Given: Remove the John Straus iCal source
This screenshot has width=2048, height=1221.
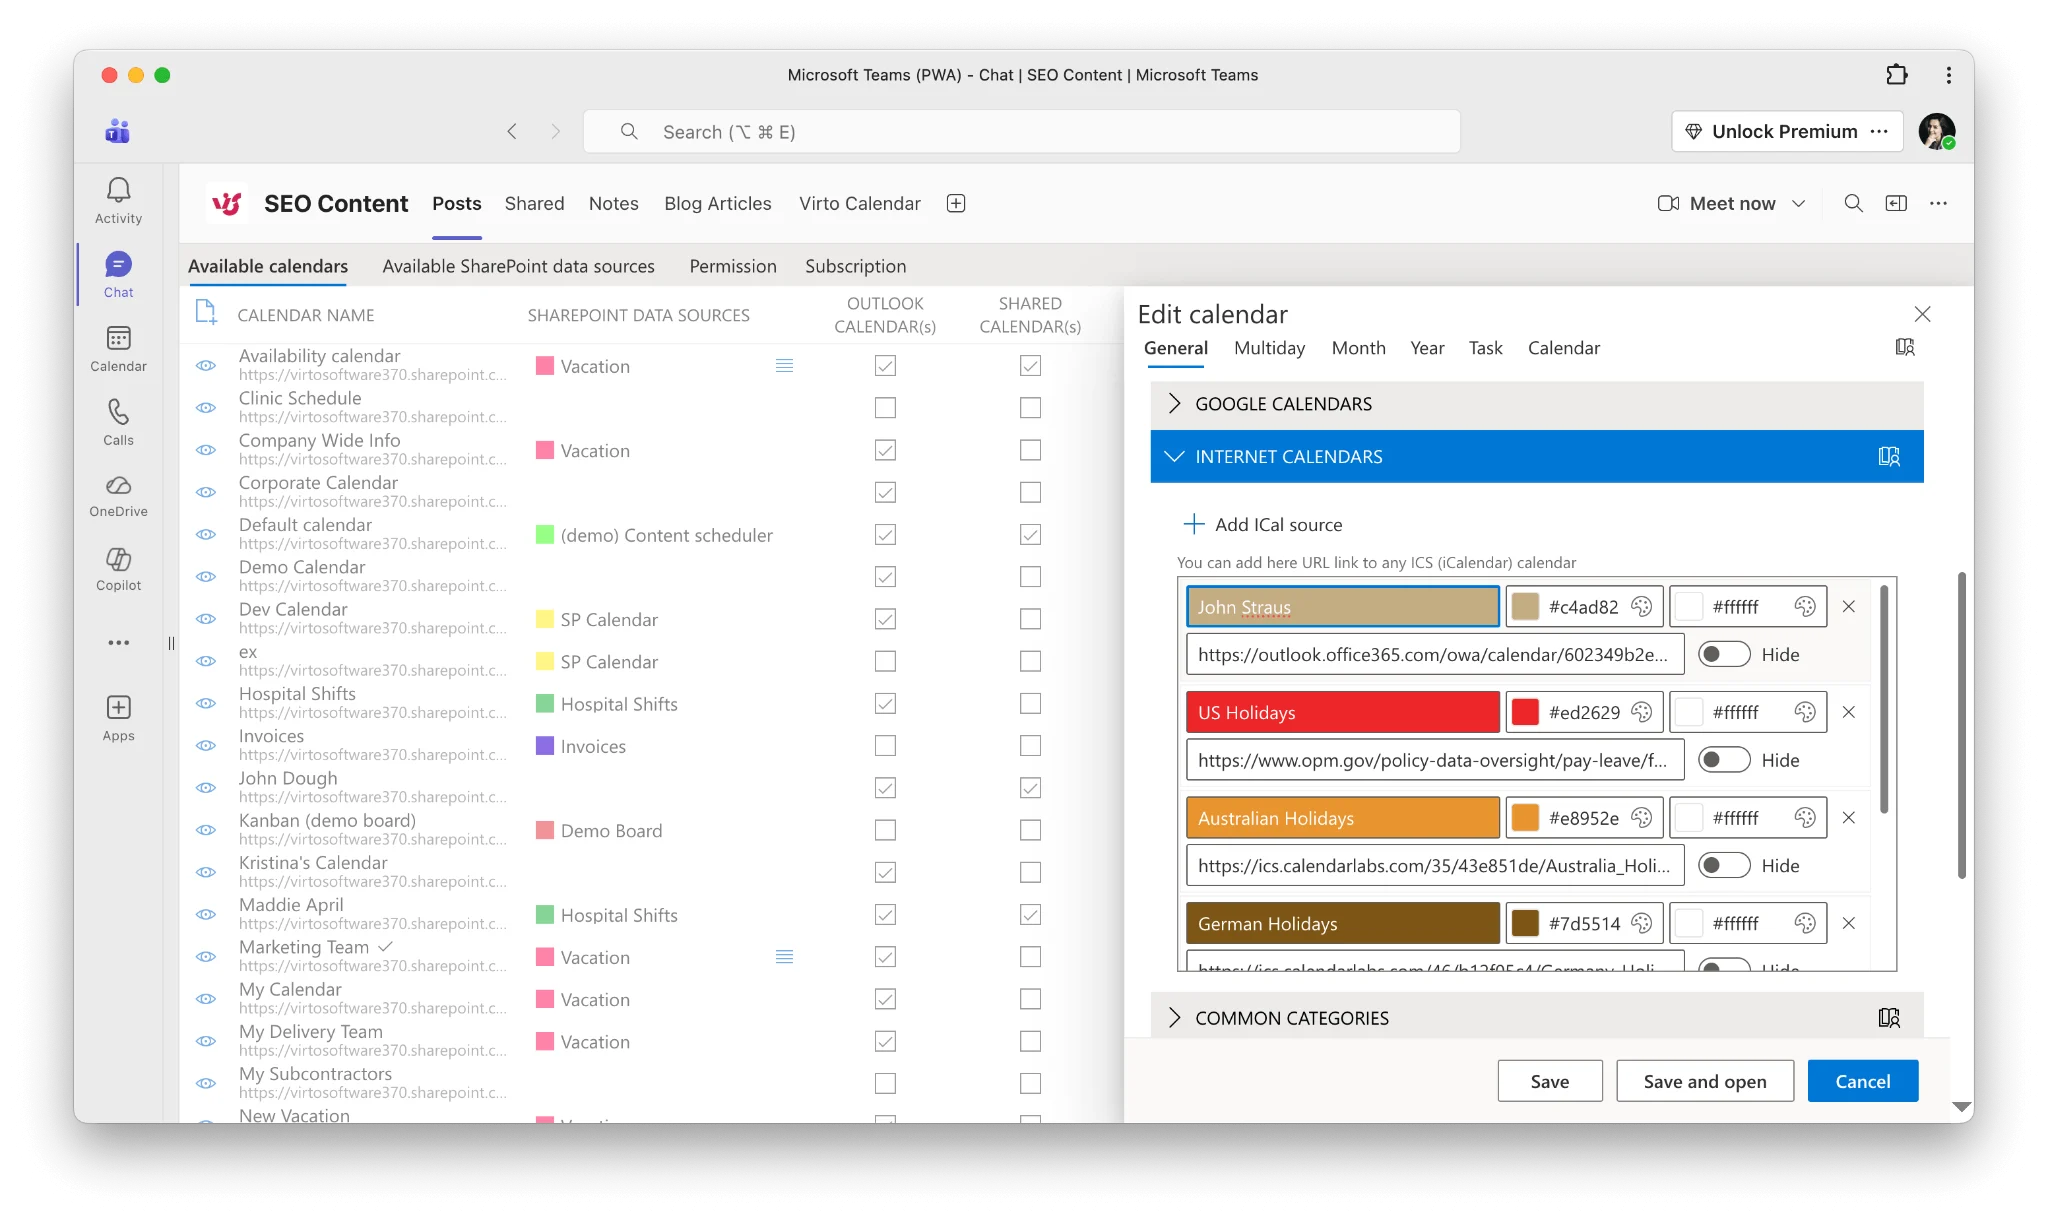Looking at the screenshot, I should point(1848,606).
